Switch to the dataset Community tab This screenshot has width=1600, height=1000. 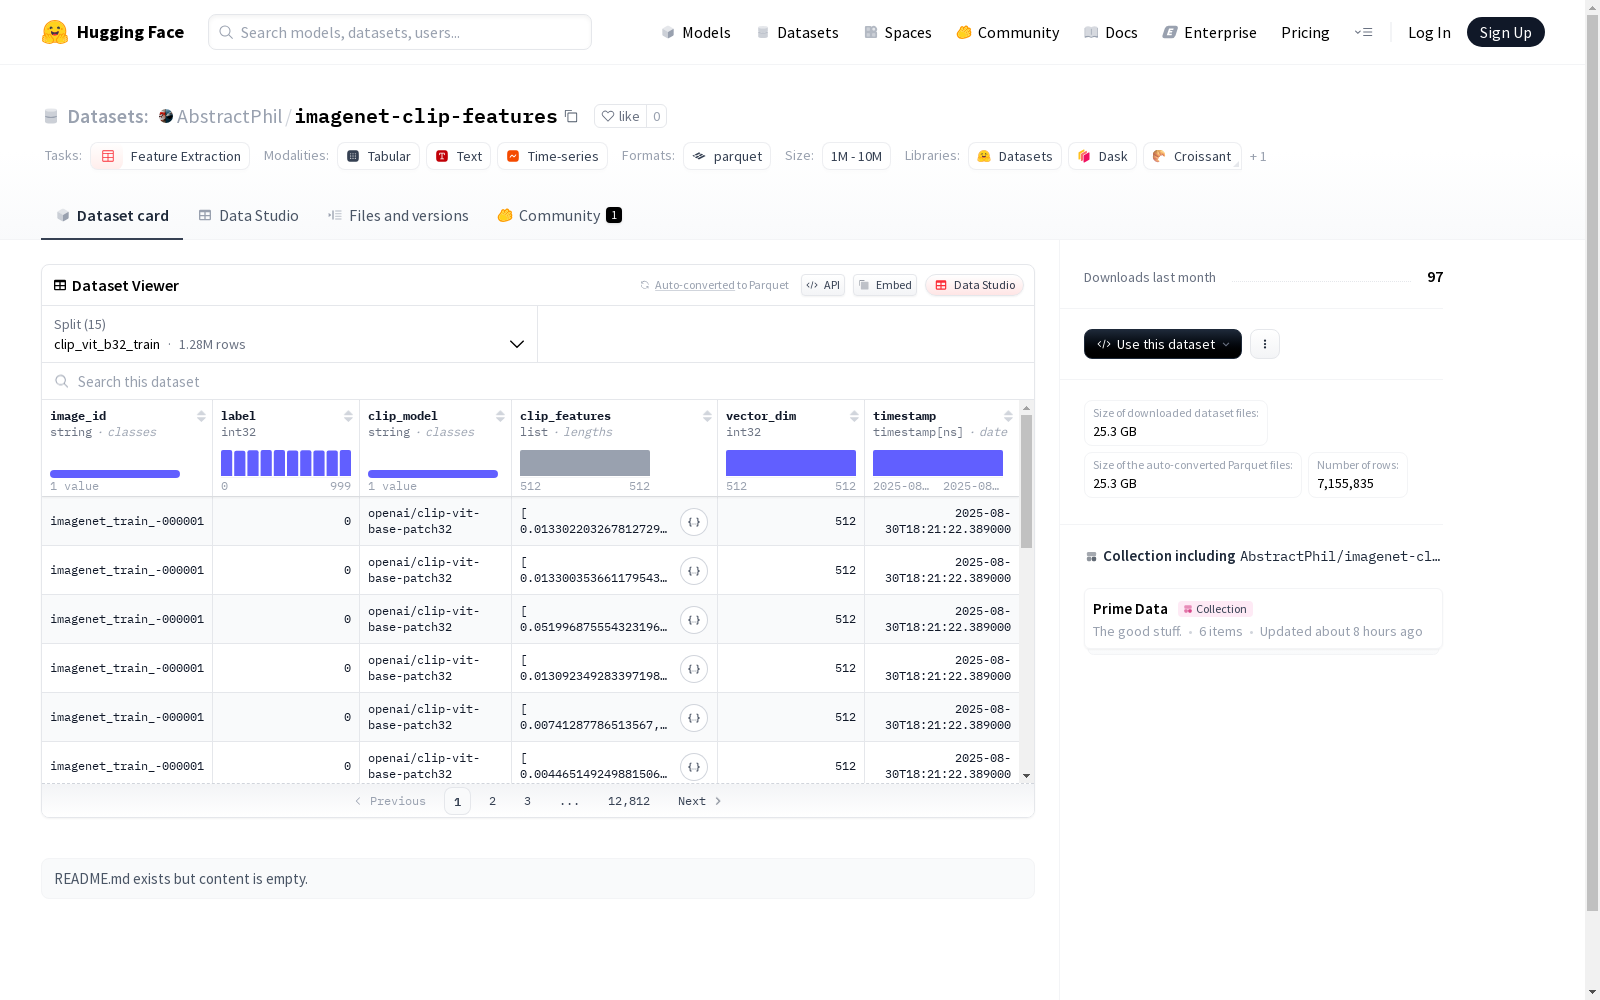coord(559,216)
